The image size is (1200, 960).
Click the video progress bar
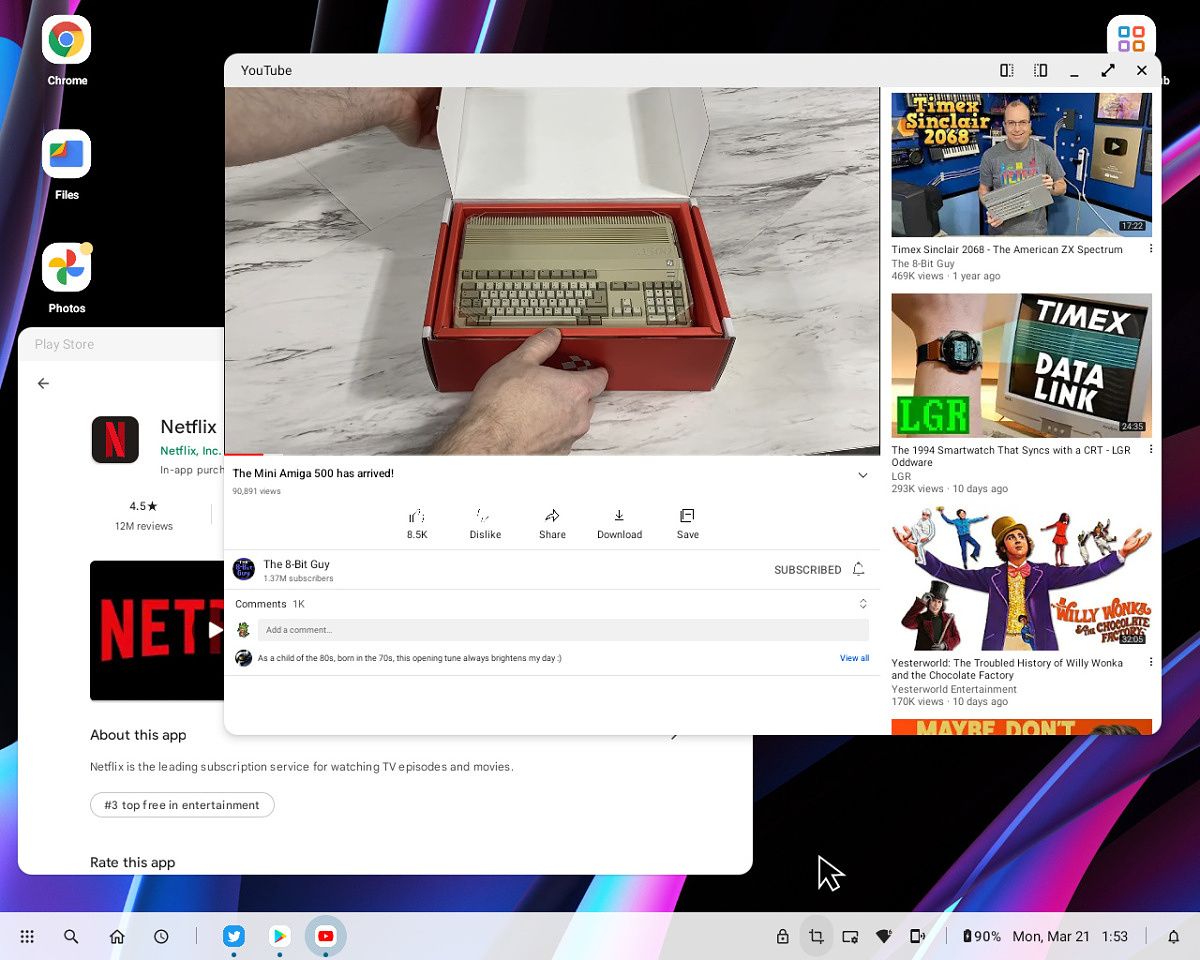tap(552, 455)
